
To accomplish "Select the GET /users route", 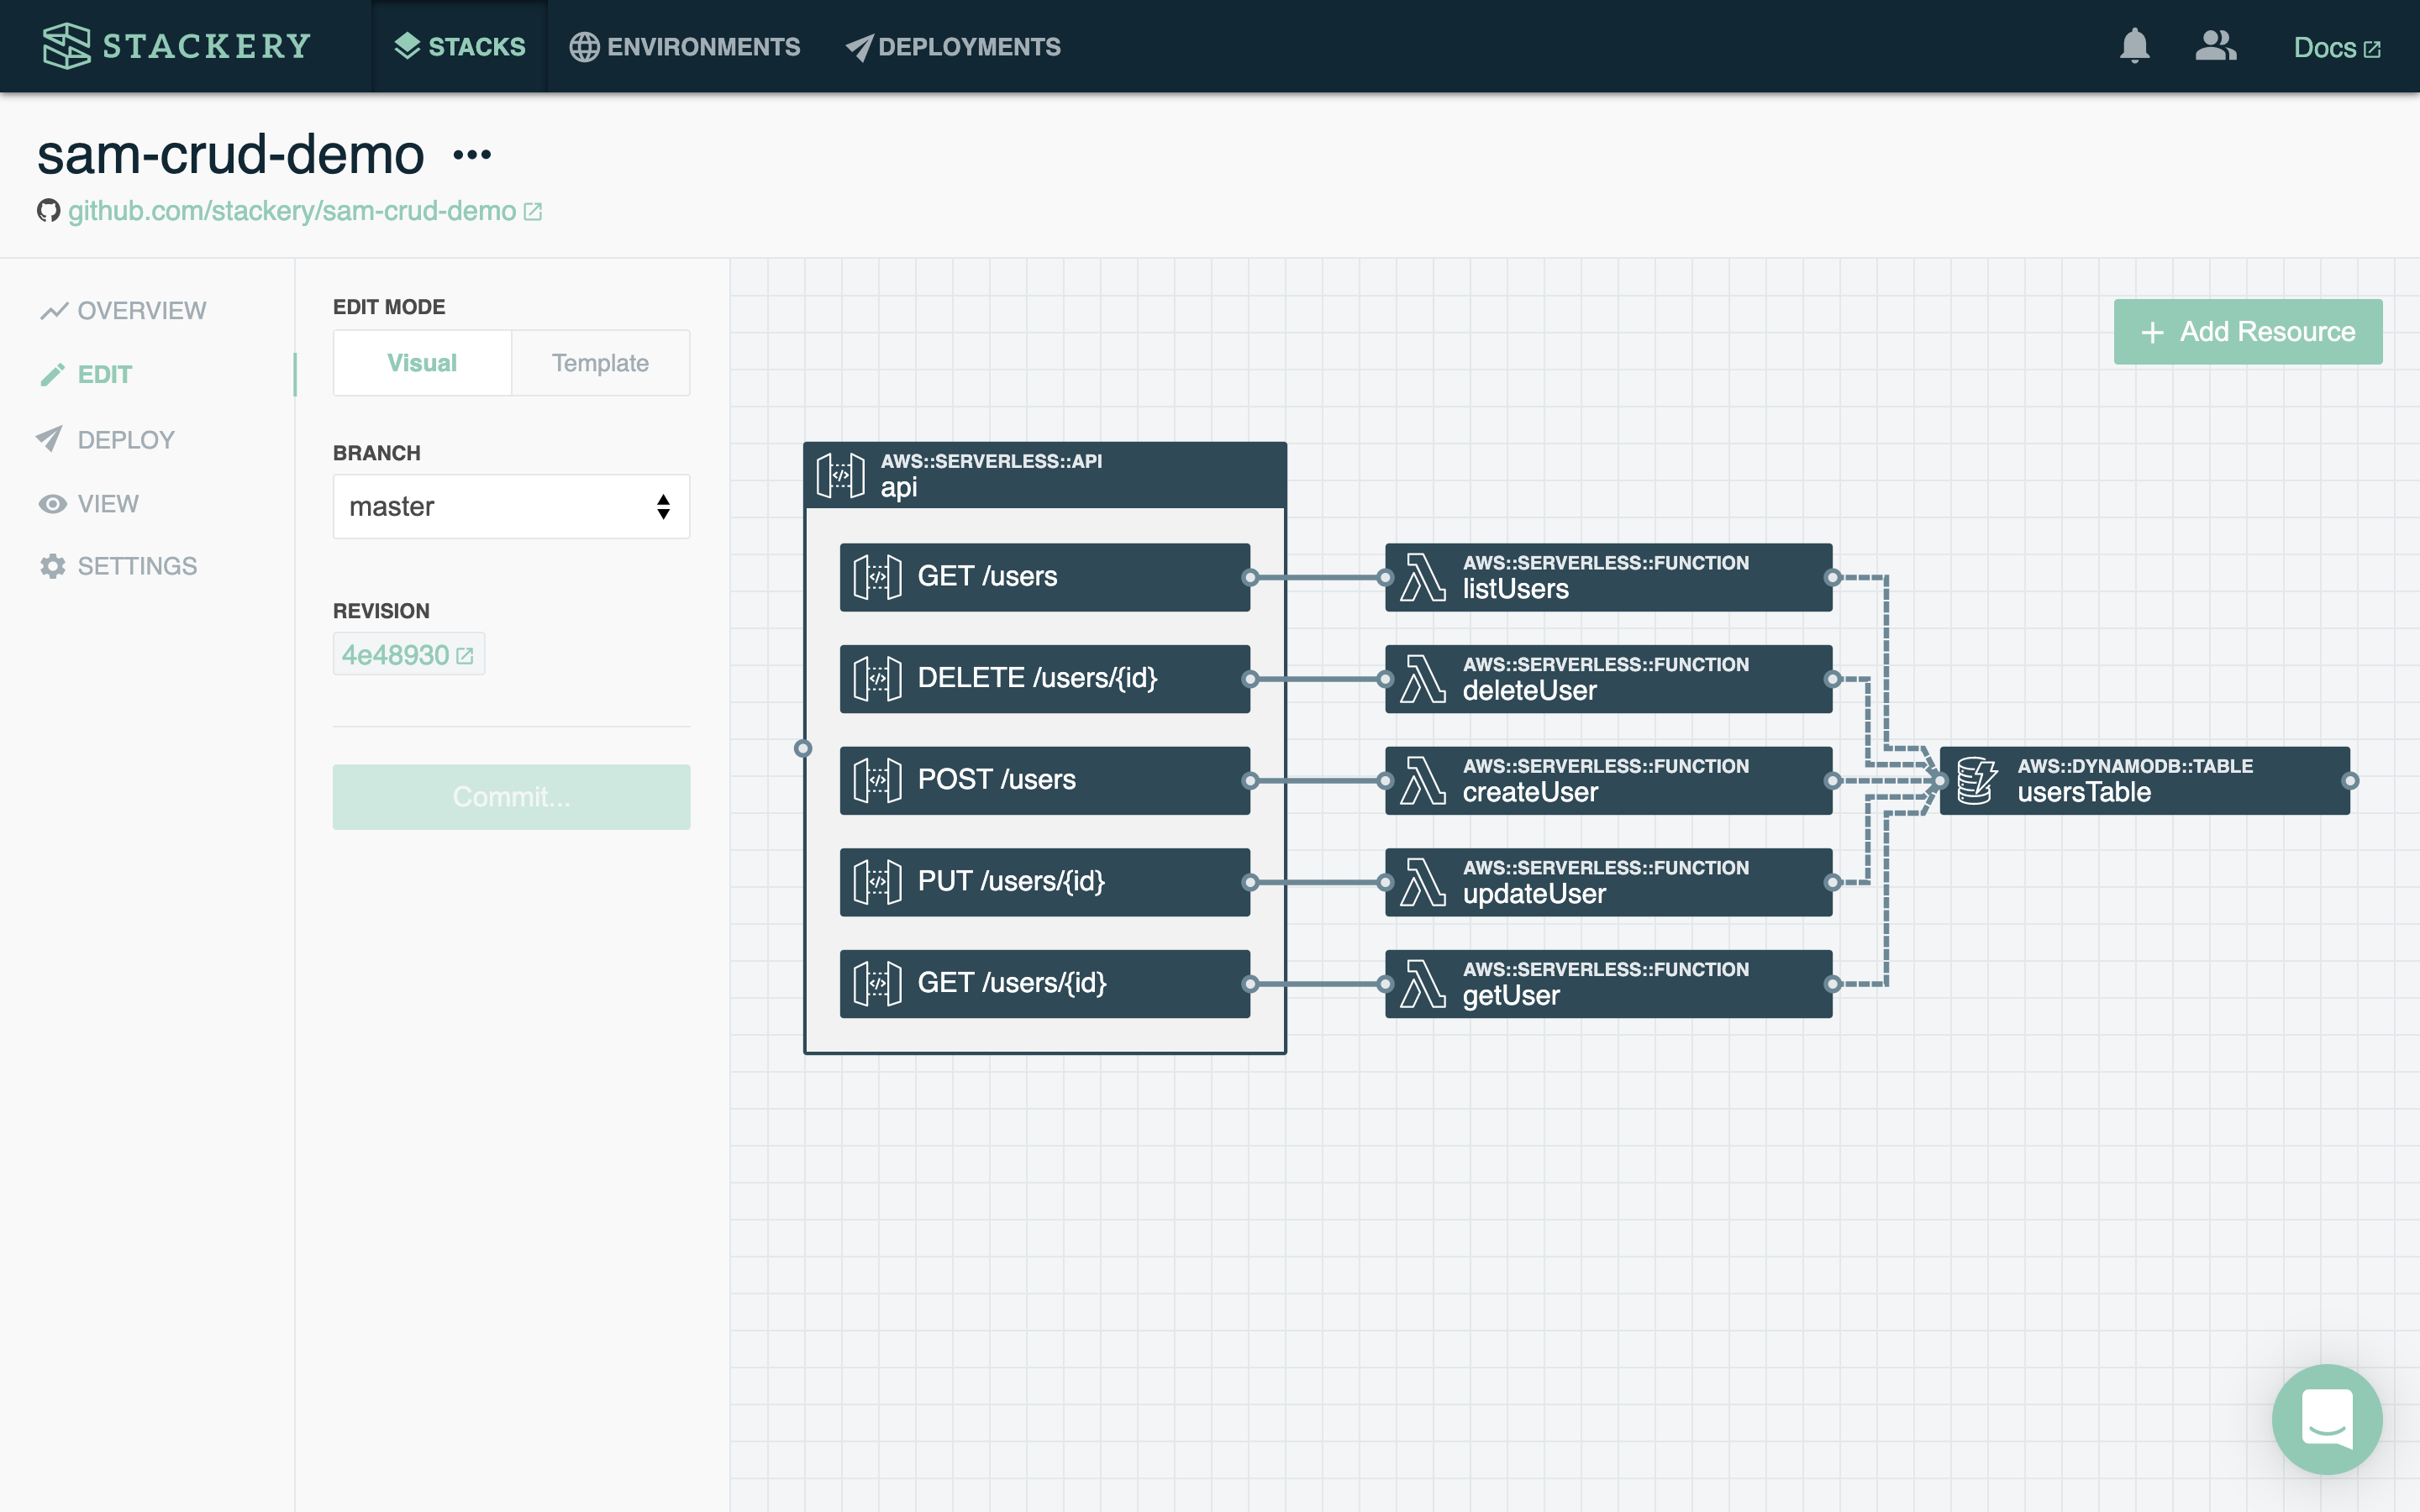I will (1045, 577).
